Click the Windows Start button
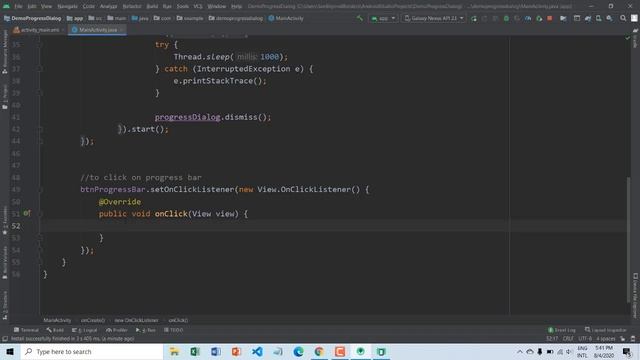Screen dimensions: 640x360 click(10, 351)
